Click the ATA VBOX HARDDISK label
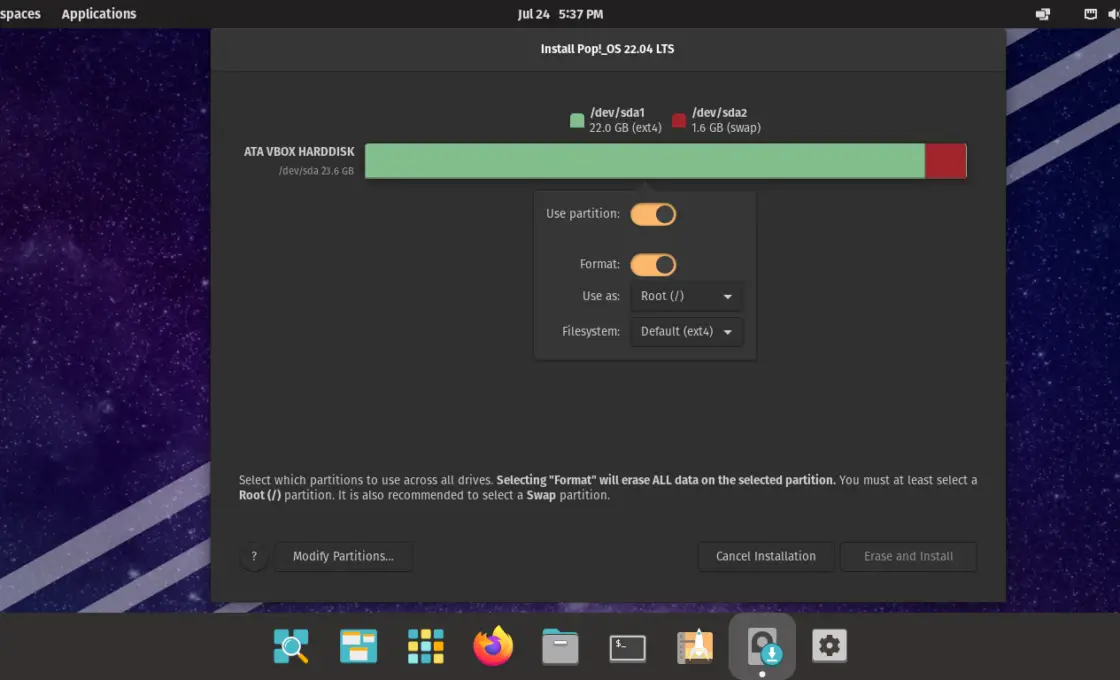Image resolution: width=1120 pixels, height=680 pixels. point(299,151)
